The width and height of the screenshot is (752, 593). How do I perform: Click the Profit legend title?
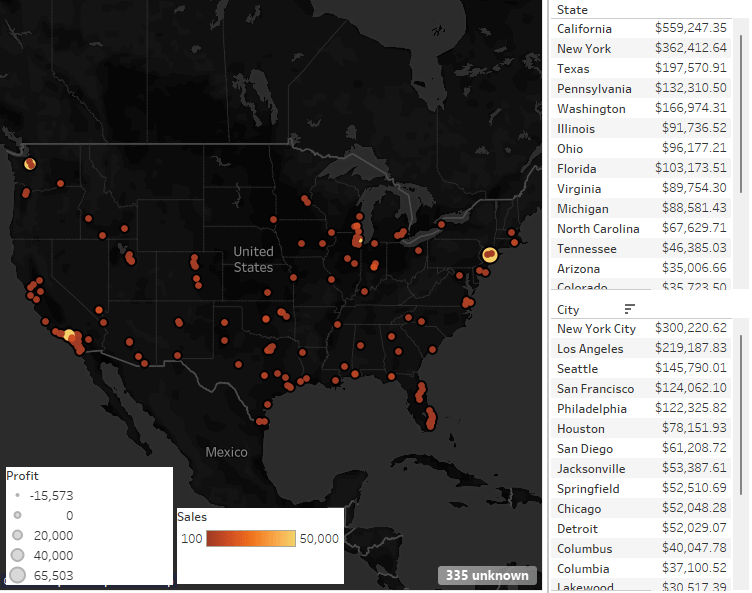(23, 476)
